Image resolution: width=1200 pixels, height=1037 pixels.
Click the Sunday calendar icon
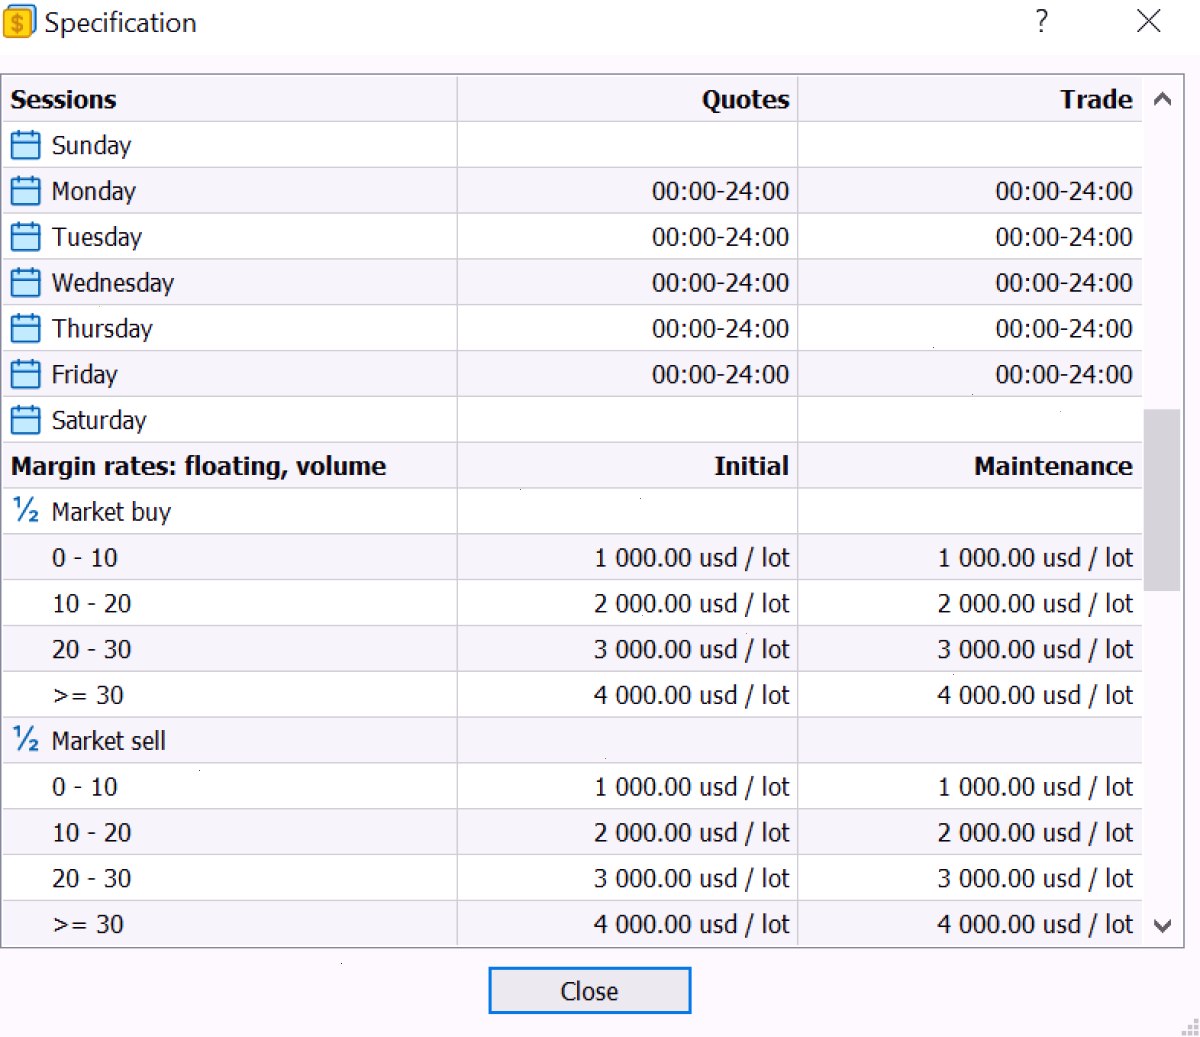25,145
